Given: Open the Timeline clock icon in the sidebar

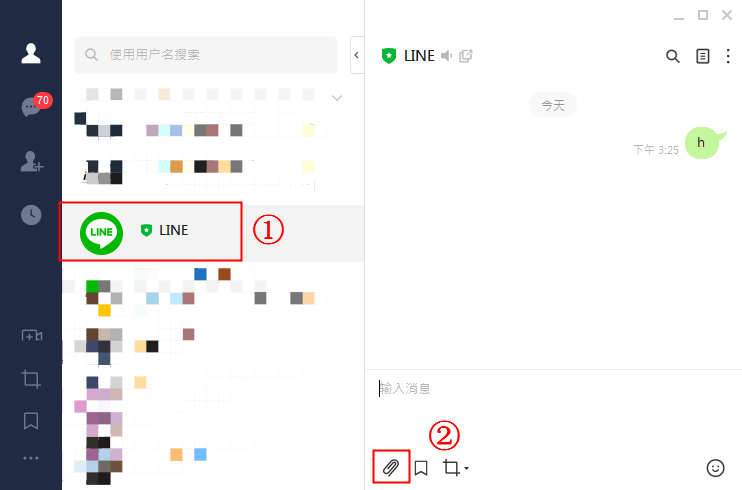Looking at the screenshot, I should coord(31,215).
